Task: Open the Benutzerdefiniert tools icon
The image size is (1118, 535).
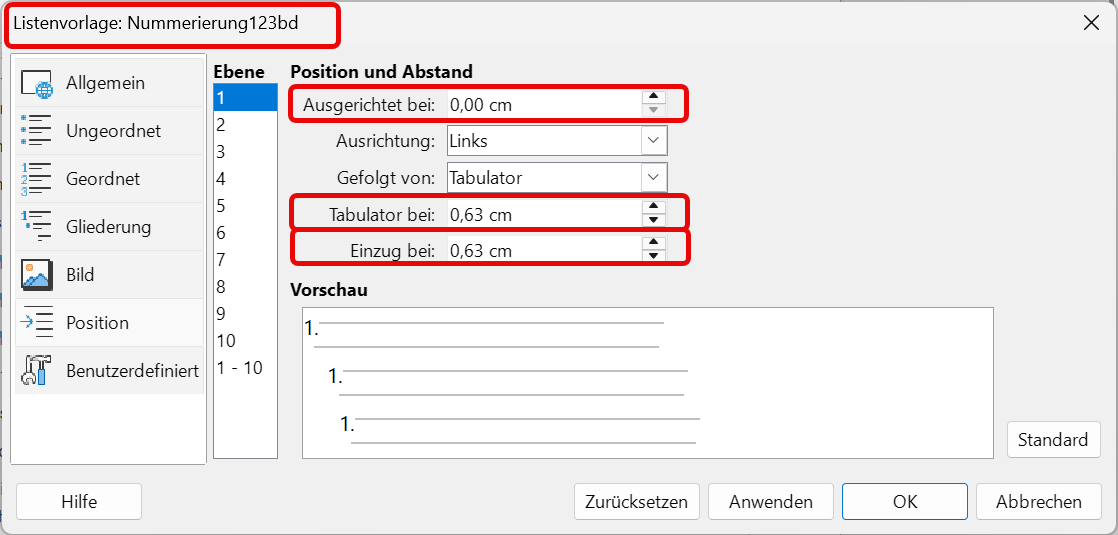Action: tap(36, 371)
